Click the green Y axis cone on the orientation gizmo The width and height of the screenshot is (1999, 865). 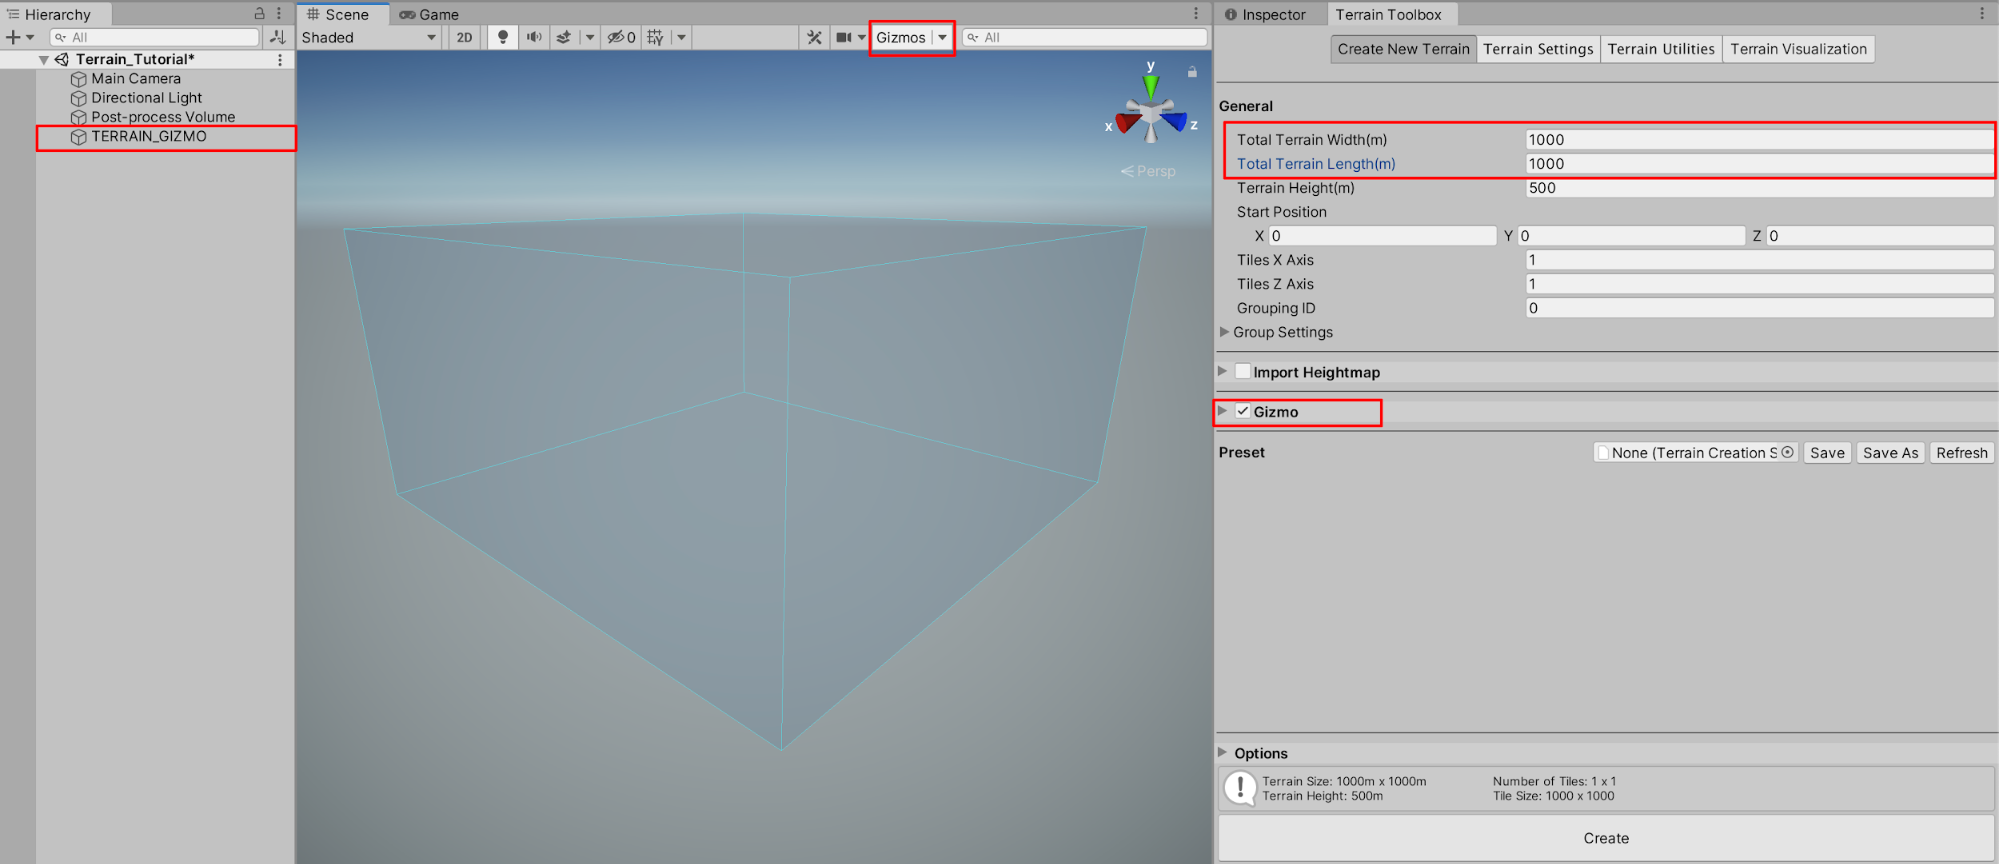pos(1151,86)
